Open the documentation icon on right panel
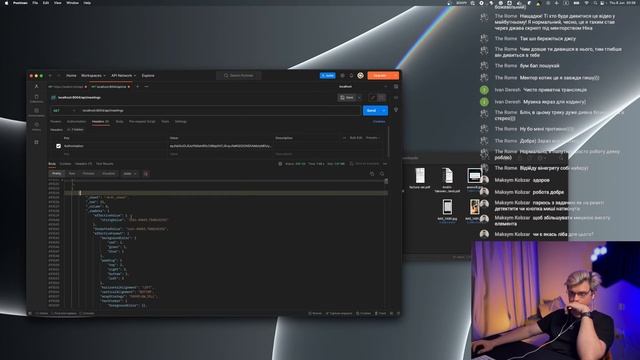The height and width of the screenshot is (360, 640). click(396, 98)
